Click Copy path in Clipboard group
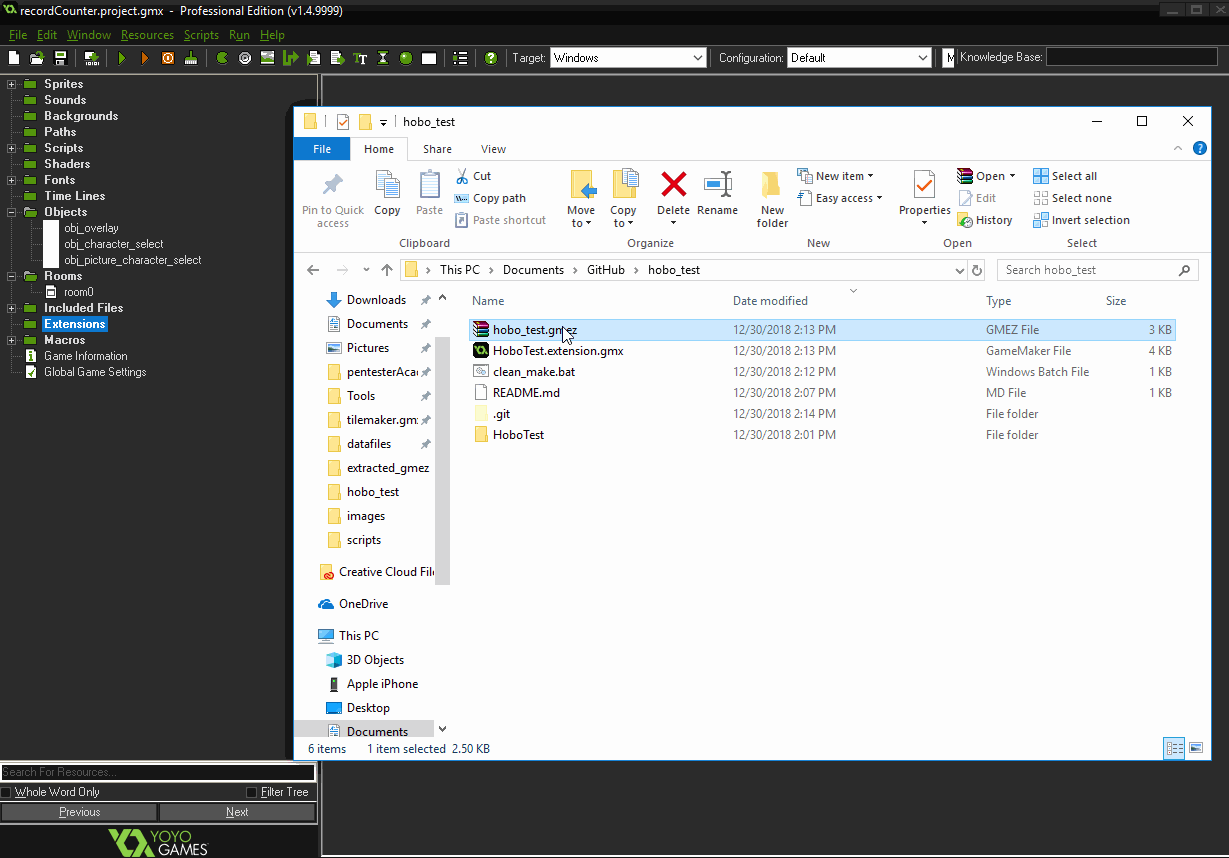The height and width of the screenshot is (858, 1229). tap(490, 198)
